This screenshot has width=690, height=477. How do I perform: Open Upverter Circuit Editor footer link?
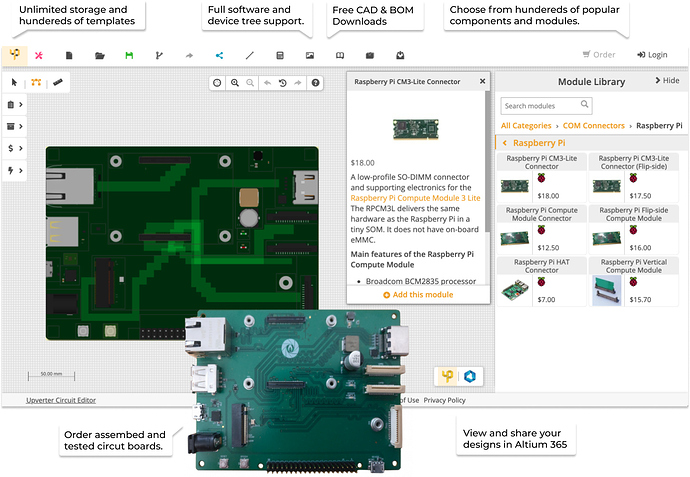tap(61, 400)
